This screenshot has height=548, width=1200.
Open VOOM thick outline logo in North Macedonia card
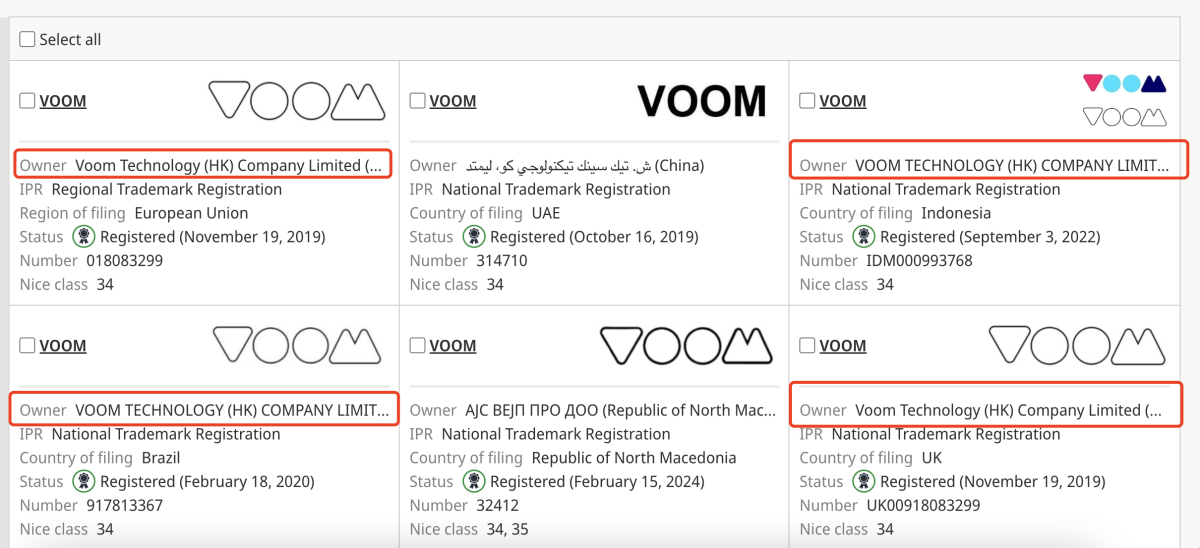(x=686, y=346)
